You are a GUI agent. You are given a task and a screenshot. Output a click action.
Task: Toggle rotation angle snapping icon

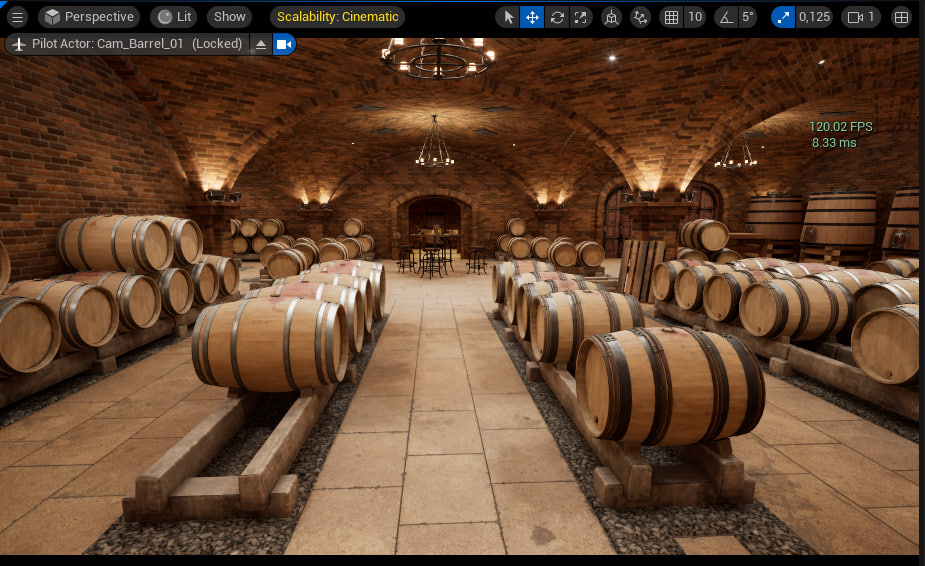pos(726,17)
